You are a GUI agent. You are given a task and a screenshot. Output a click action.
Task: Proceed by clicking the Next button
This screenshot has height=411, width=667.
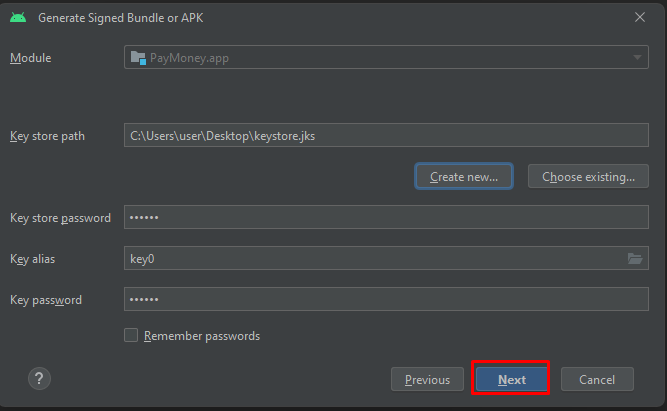click(512, 380)
